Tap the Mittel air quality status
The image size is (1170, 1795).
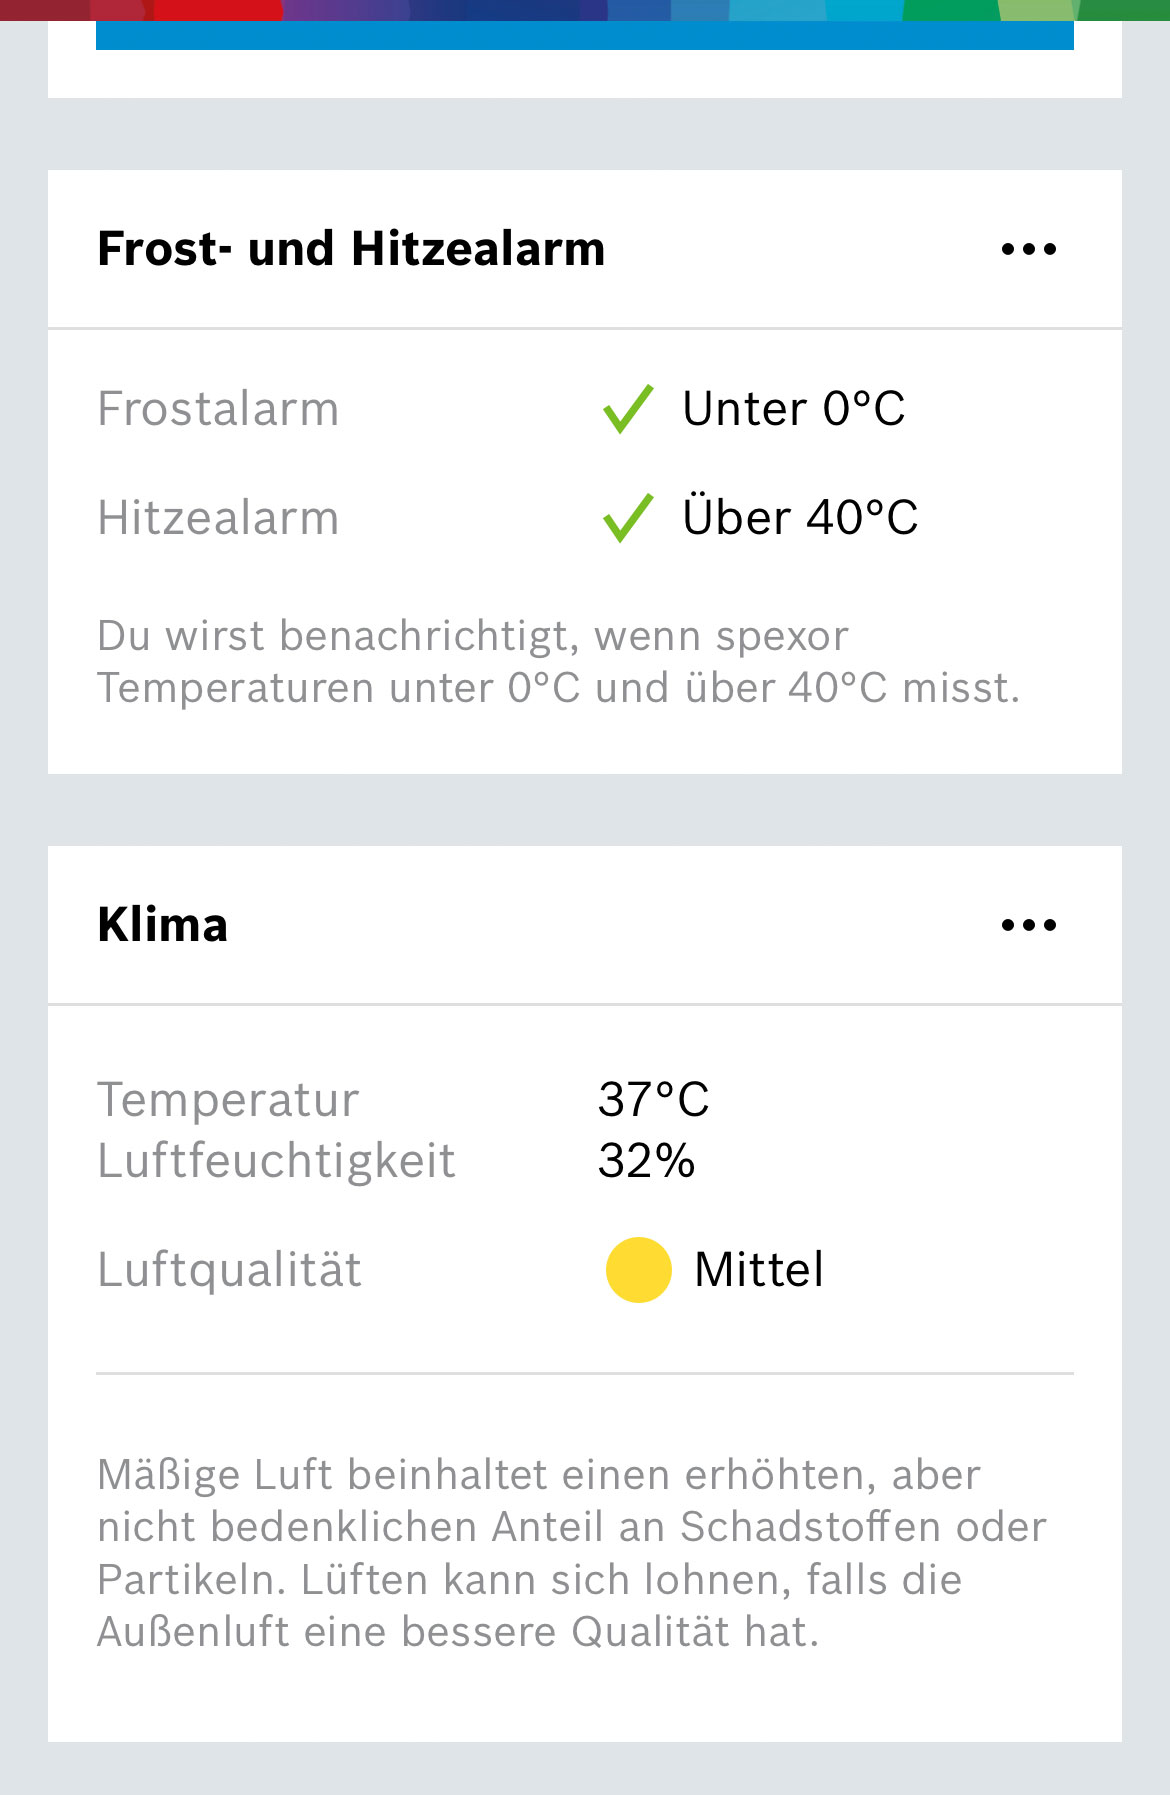pos(758,1270)
